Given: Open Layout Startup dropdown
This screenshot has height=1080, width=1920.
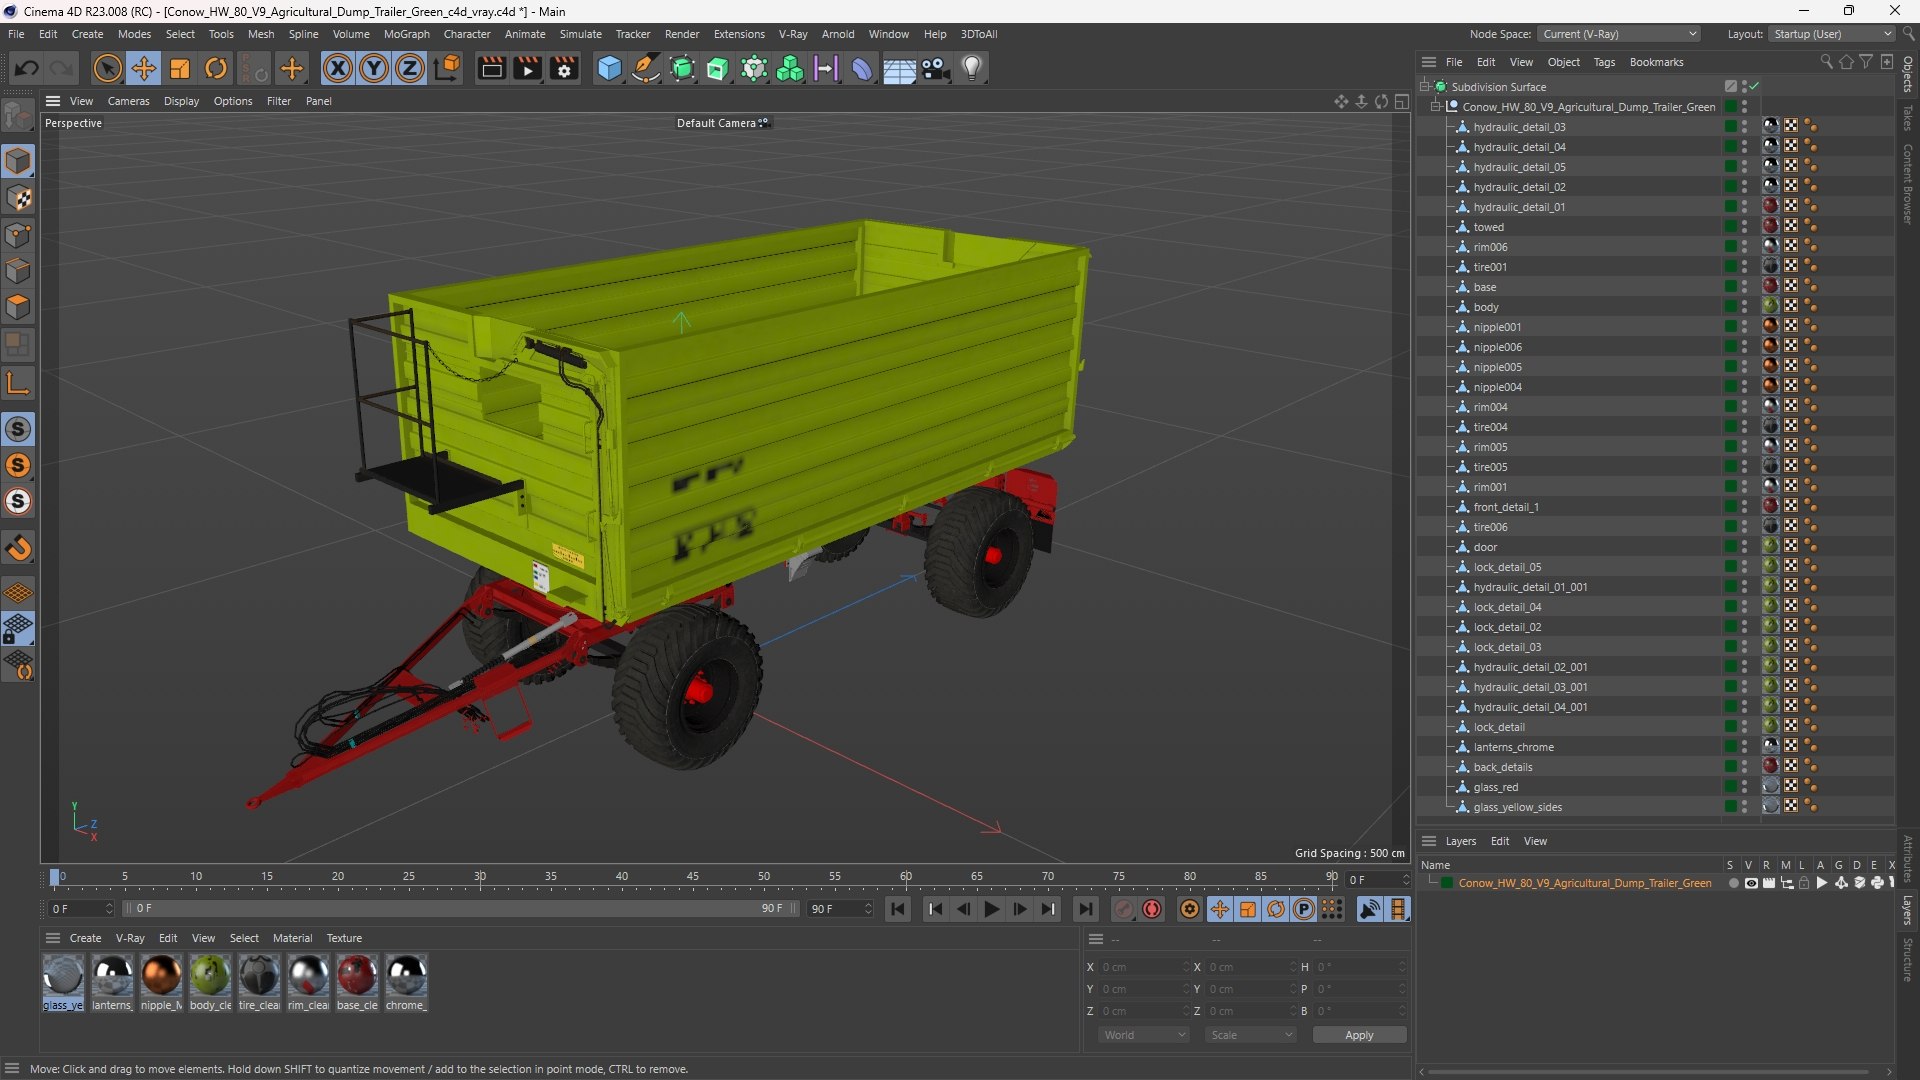Looking at the screenshot, I should [1831, 34].
